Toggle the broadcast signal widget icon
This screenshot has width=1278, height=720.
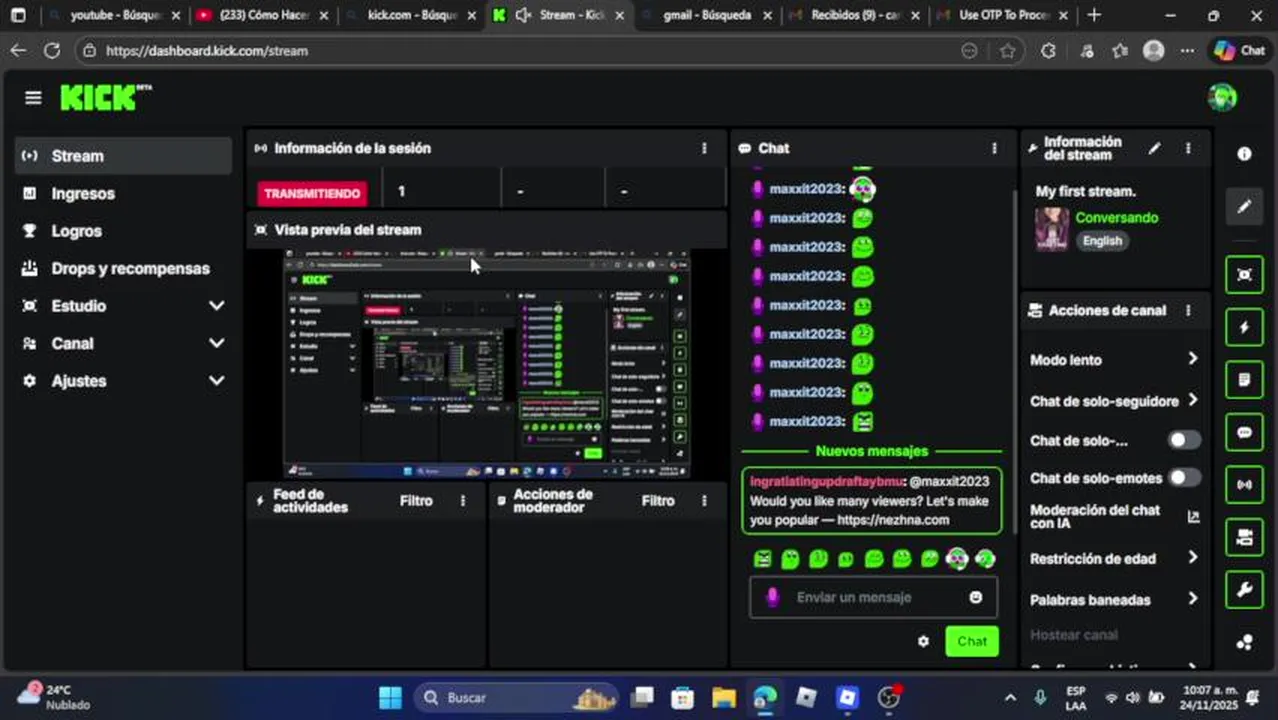pyautogui.click(x=1244, y=485)
